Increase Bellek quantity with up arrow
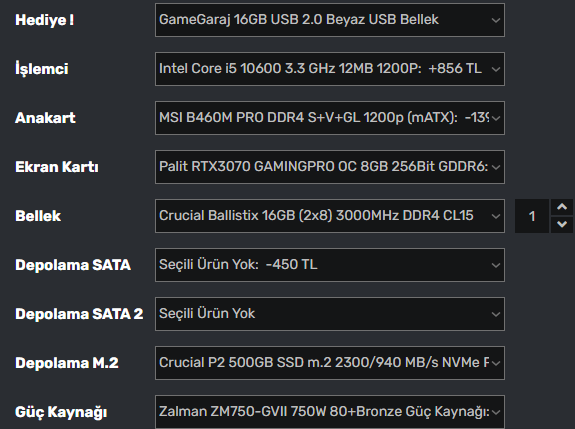575x429 pixels. click(x=562, y=208)
